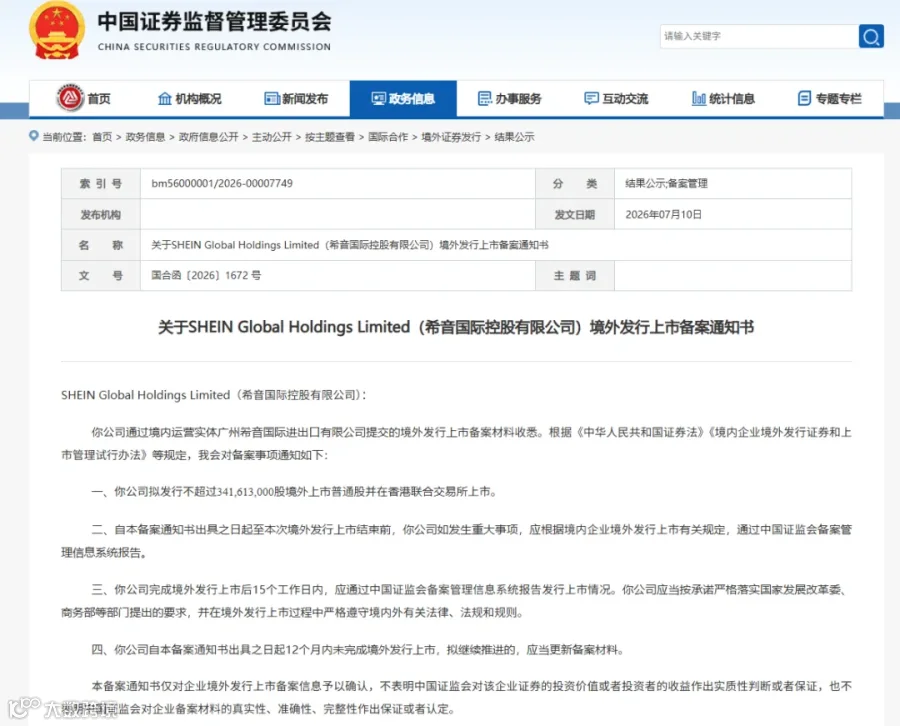Click the monitor icon beside 政务信息
The width and height of the screenshot is (900, 726).
(x=379, y=99)
